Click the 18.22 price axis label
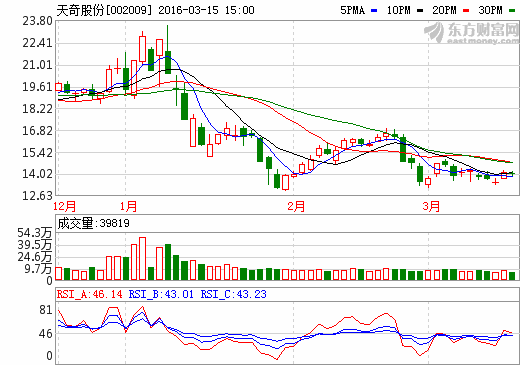This screenshot has width=520, height=365. [37, 109]
